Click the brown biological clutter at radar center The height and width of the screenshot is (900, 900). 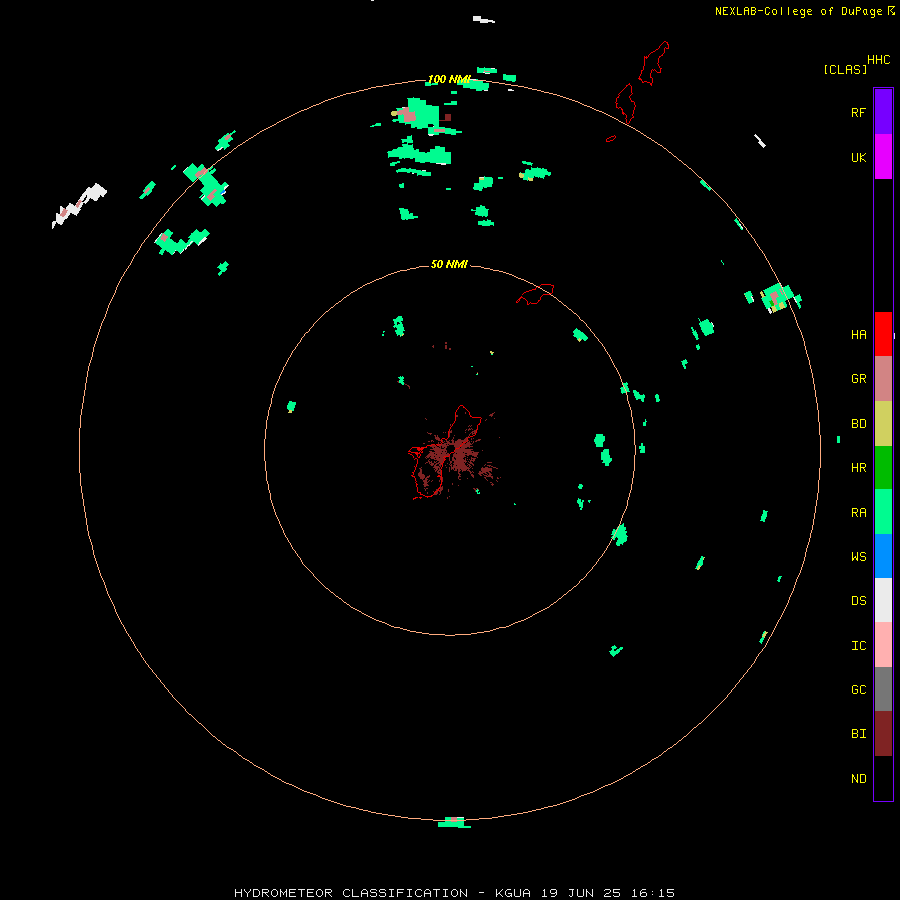tap(456, 456)
